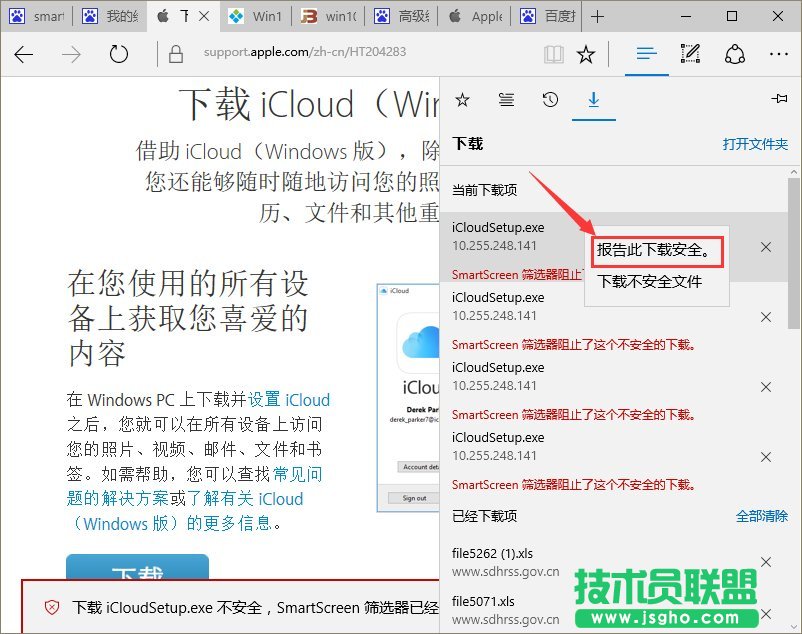Click the third iCloudSetup.exe file name
Viewport: 802px width, 634px height.
pos(498,368)
